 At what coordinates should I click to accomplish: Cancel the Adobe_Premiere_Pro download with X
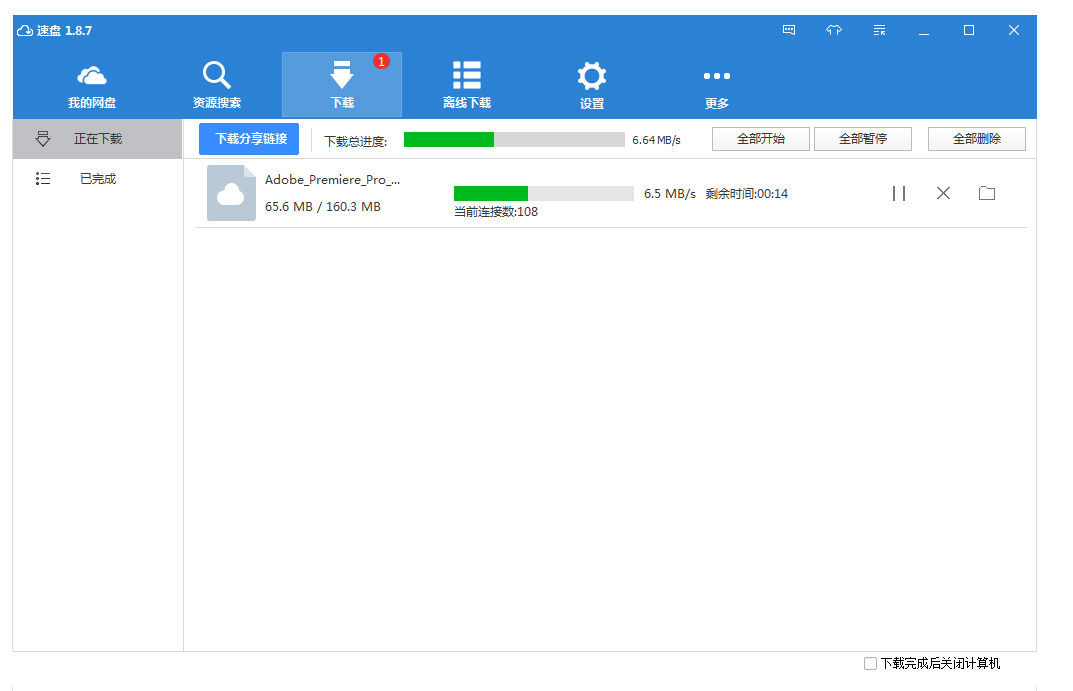pyautogui.click(x=943, y=194)
